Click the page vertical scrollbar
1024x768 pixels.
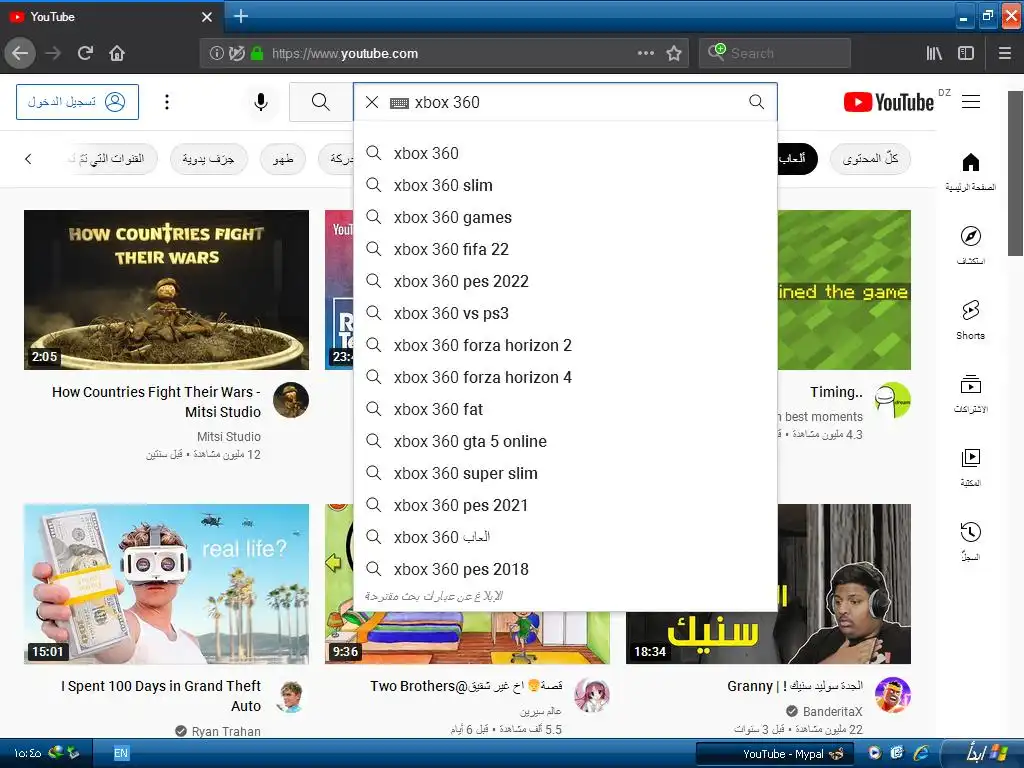(1016, 174)
